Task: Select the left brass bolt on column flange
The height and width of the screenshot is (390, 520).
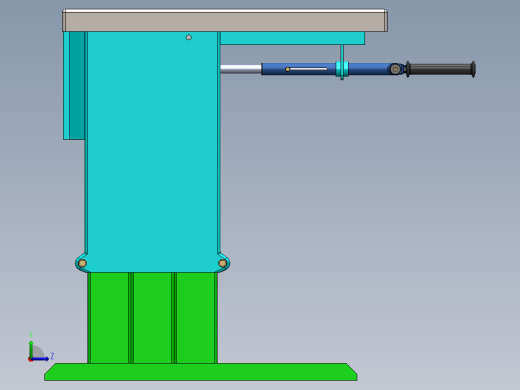Action: click(x=82, y=263)
